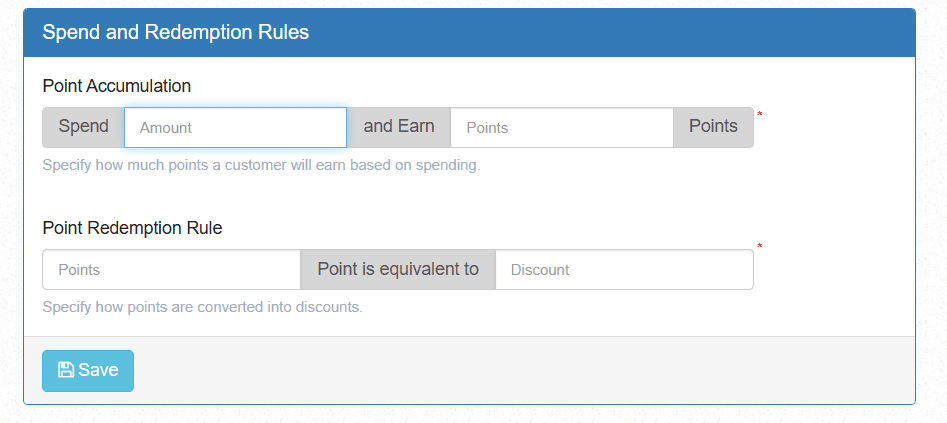
Task: Click the 'and Earn' addon label
Action: coord(399,128)
